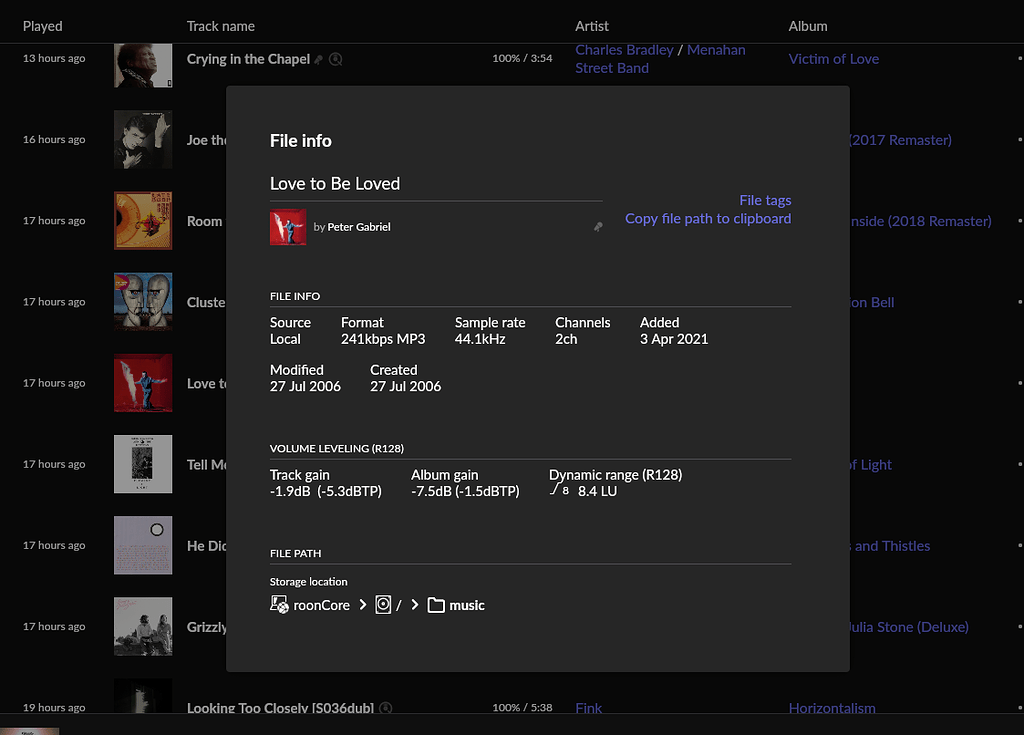
Task: Click the pick icon beside Peter Gabriel
Action: (598, 227)
